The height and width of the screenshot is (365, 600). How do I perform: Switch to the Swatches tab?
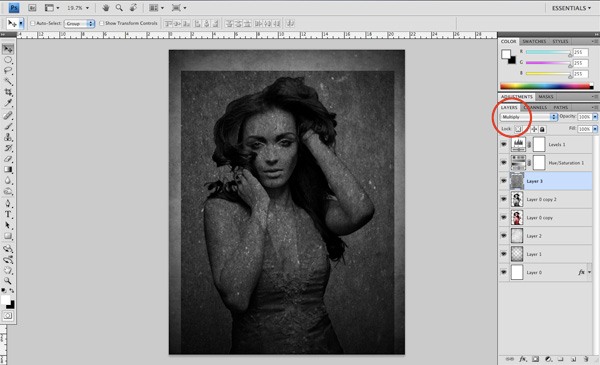534,41
